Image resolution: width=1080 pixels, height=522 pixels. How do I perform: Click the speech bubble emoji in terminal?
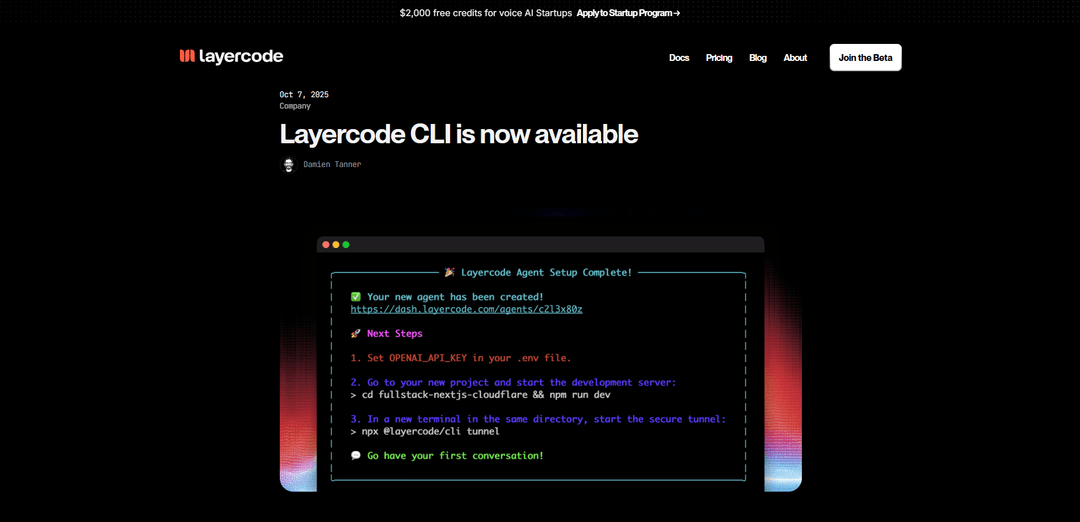[x=356, y=456]
